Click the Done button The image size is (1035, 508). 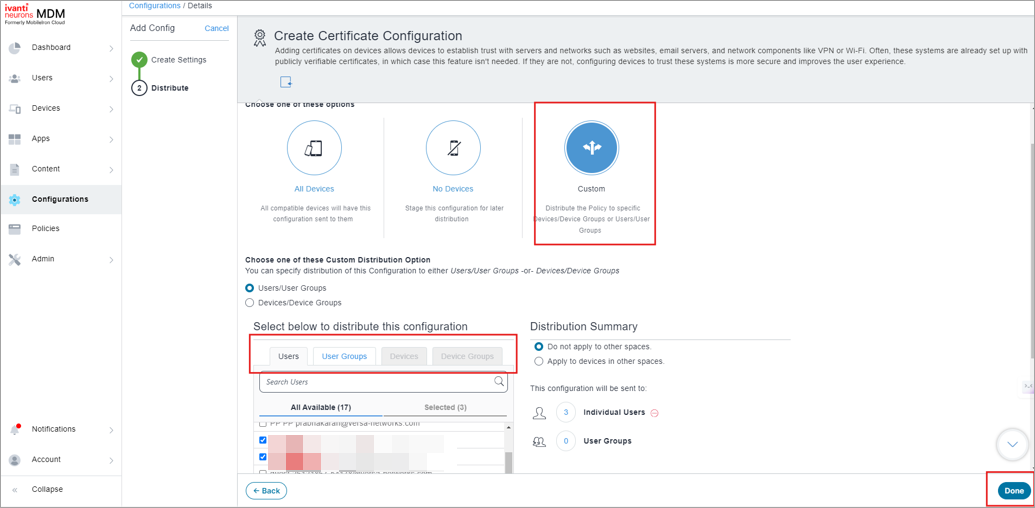[1014, 491]
